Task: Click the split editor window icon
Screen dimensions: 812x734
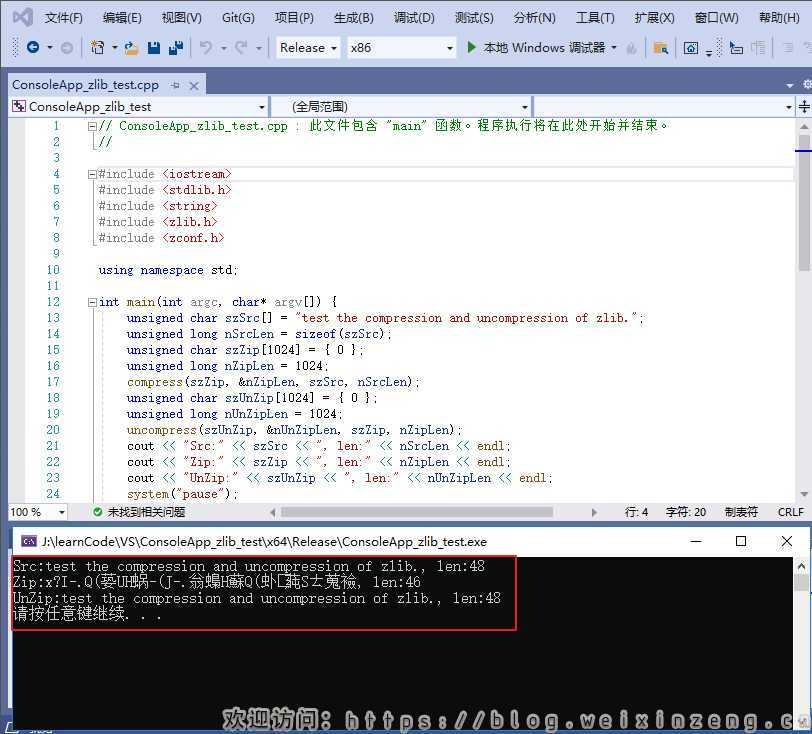Action: (x=804, y=107)
